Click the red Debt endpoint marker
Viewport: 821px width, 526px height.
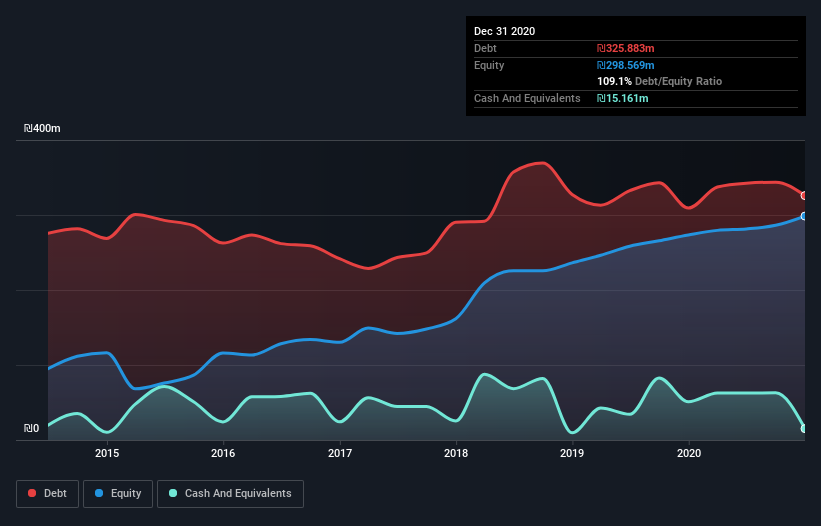(x=804, y=196)
